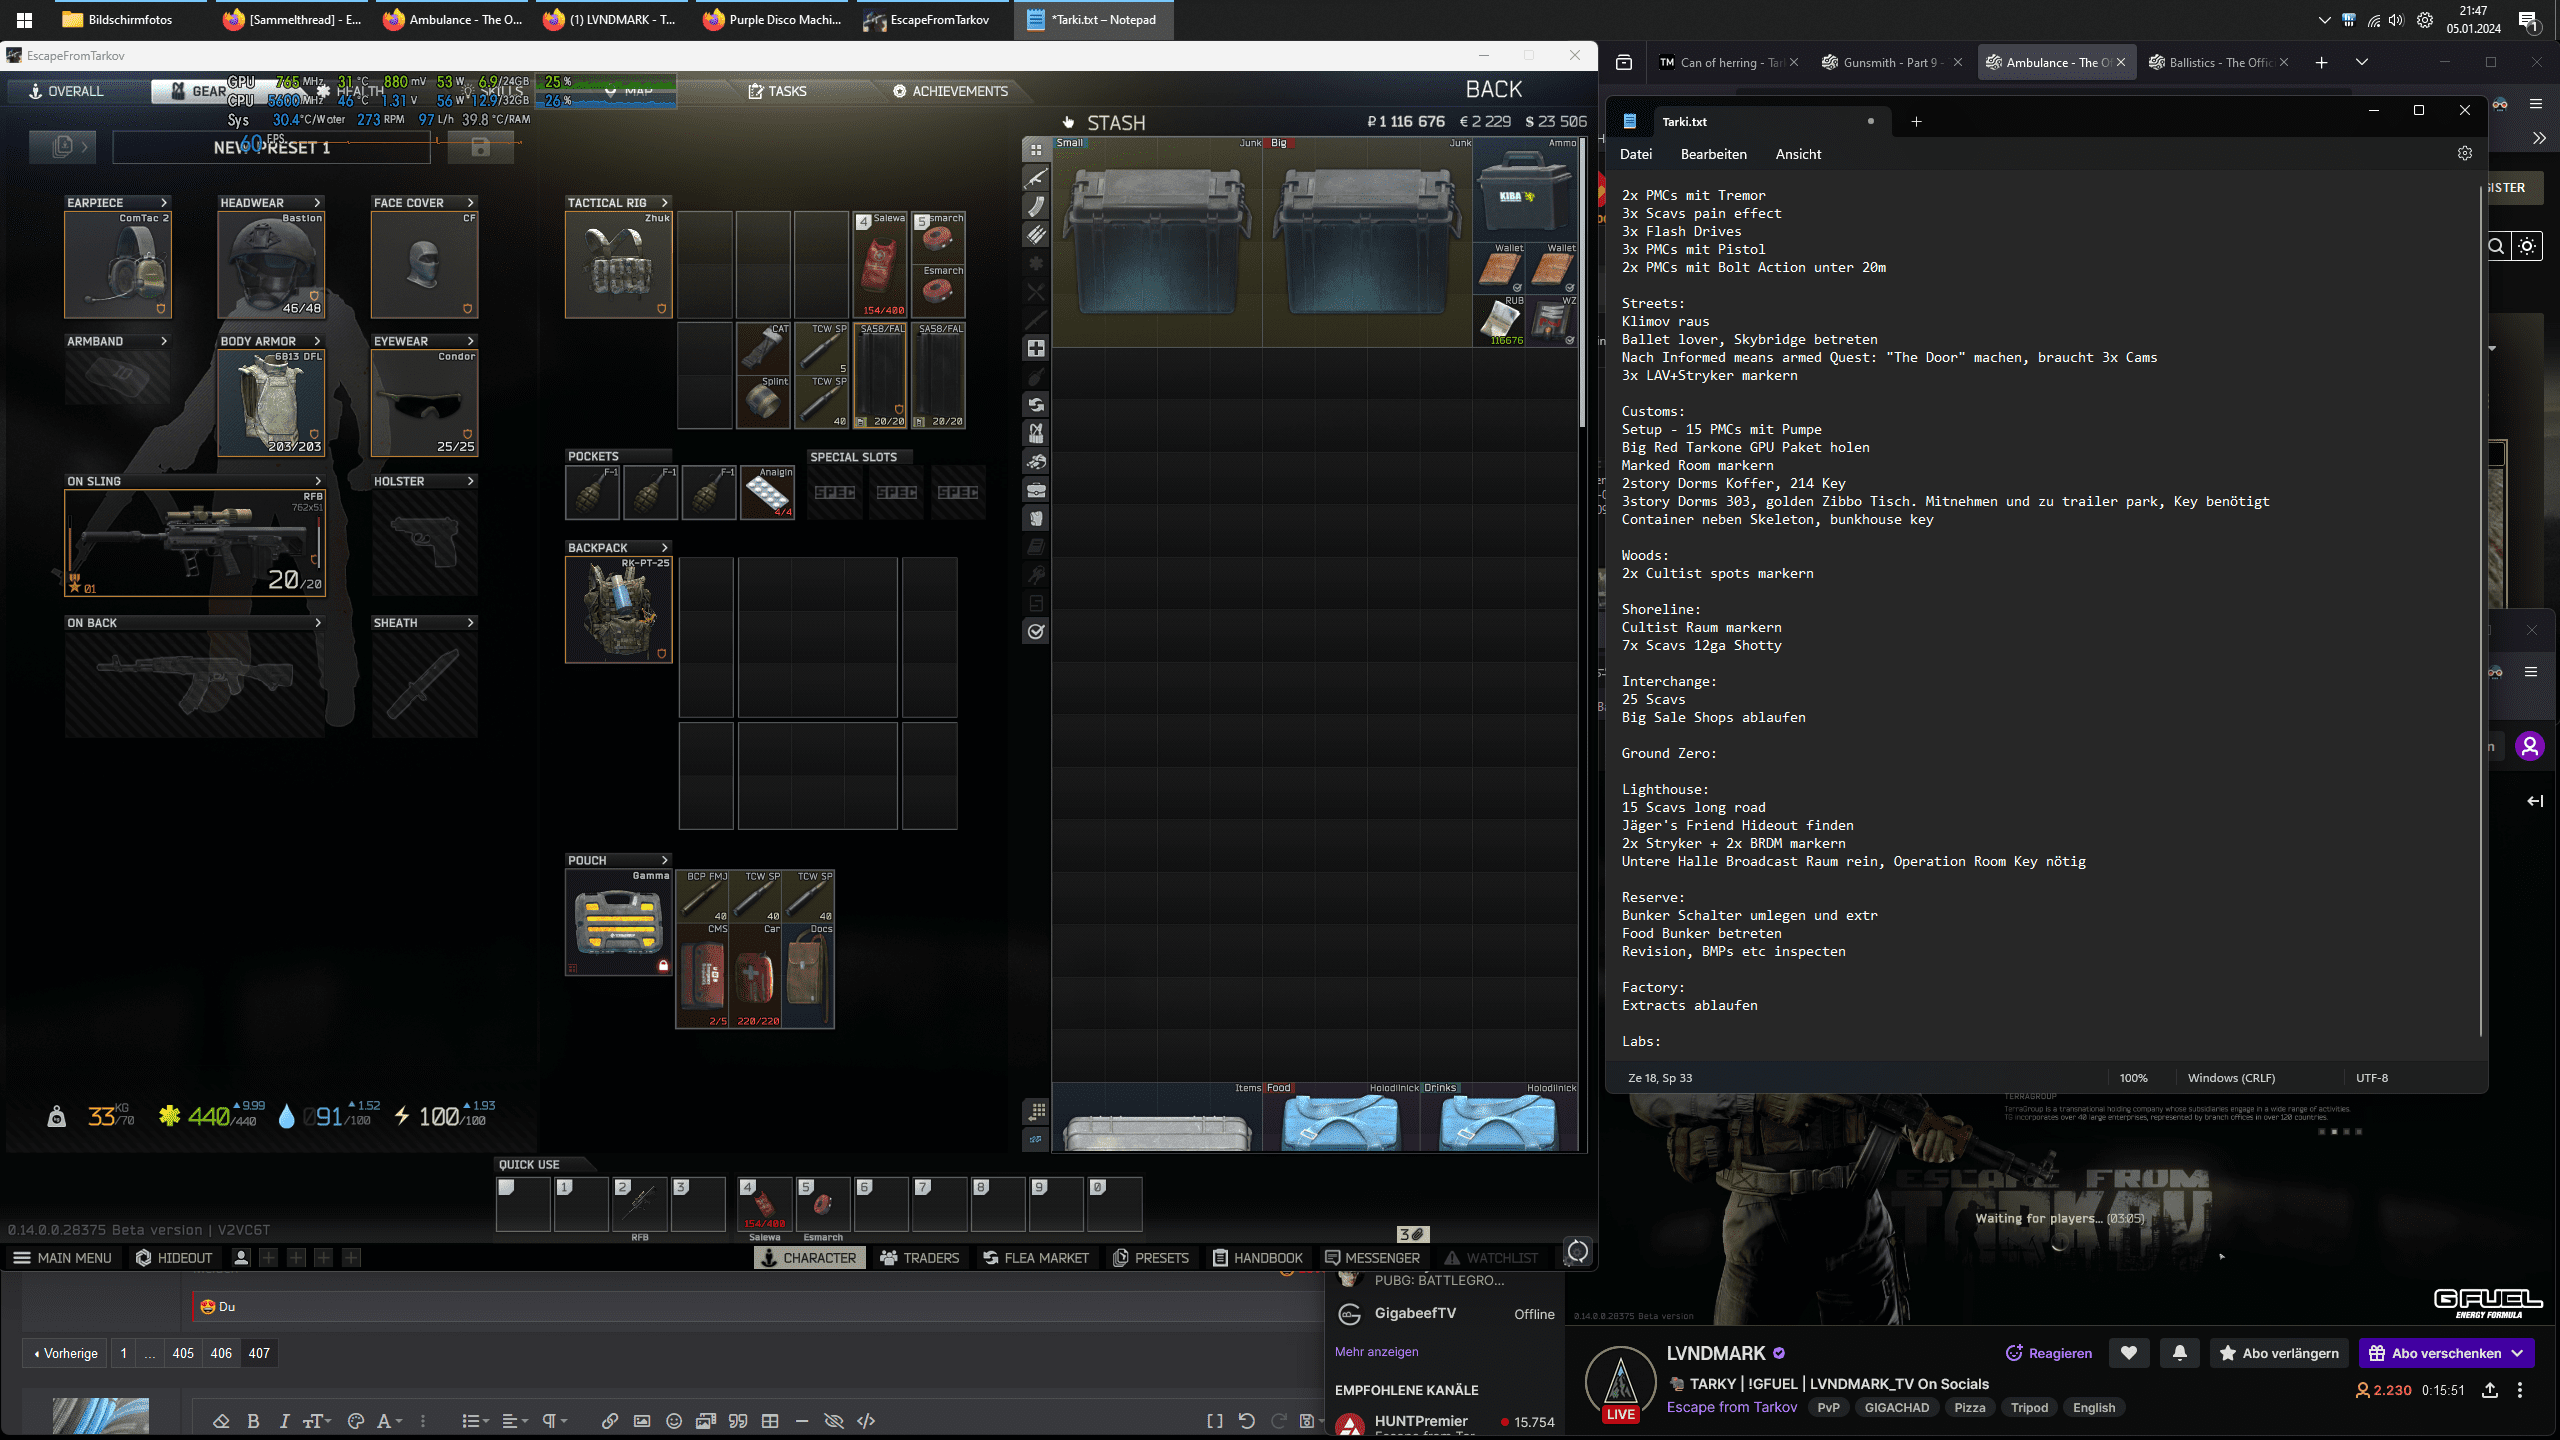2560x1440 pixels.
Task: Open the OVERALL tab
Action: click(x=66, y=91)
